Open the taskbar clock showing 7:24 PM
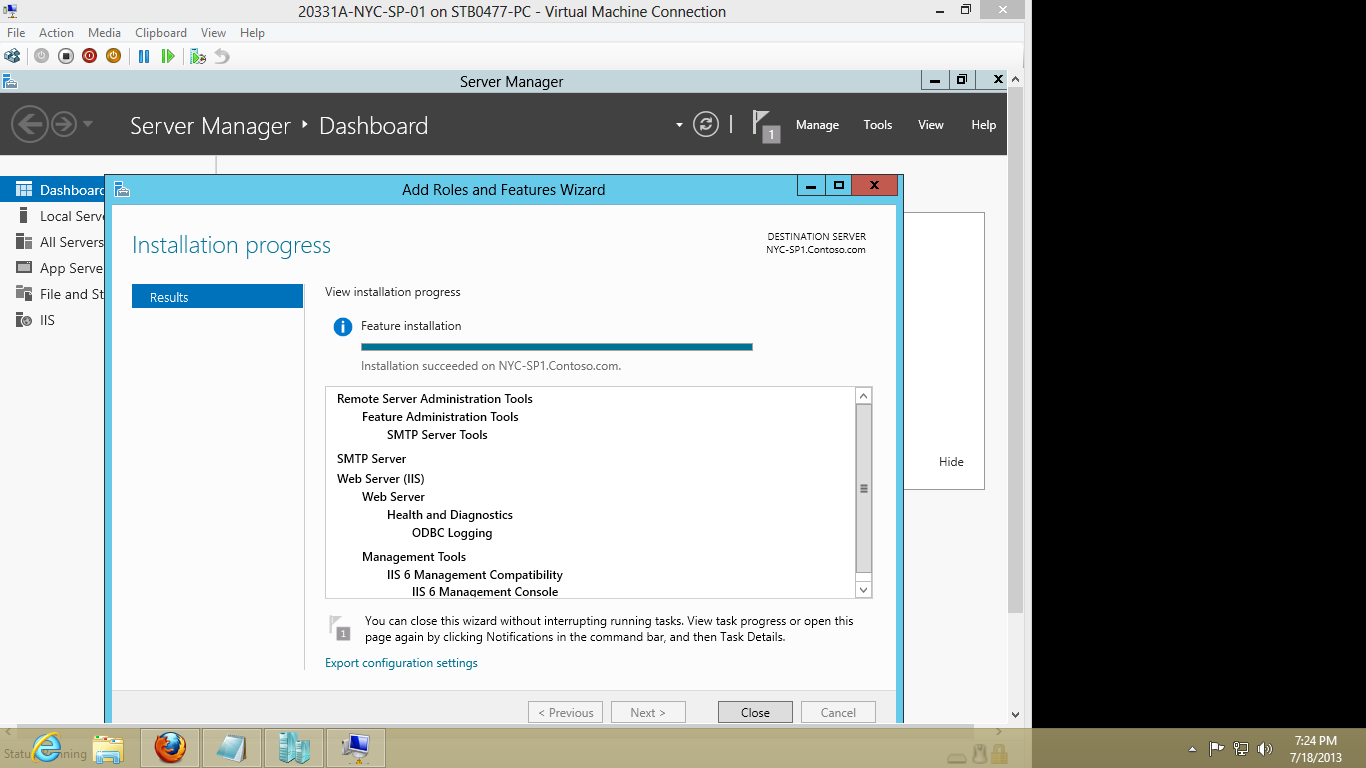The height and width of the screenshot is (768, 1366). coord(1315,749)
